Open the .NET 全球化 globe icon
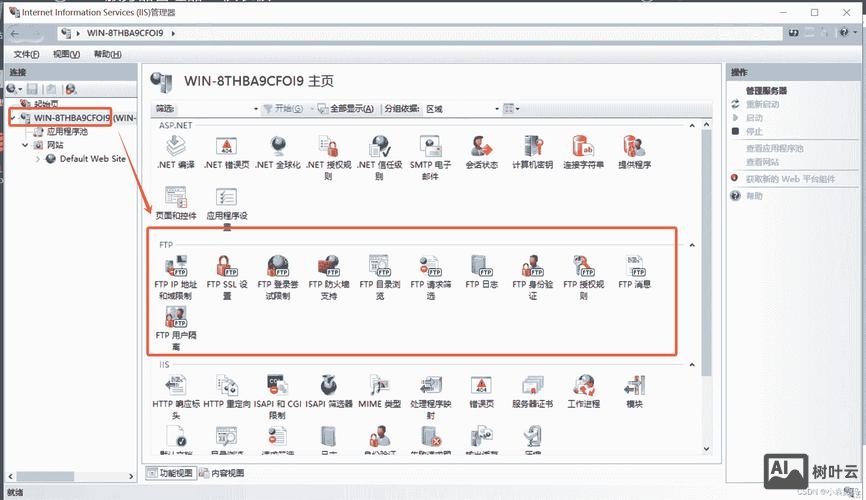This screenshot has width=866, height=500. pyautogui.click(x=278, y=152)
